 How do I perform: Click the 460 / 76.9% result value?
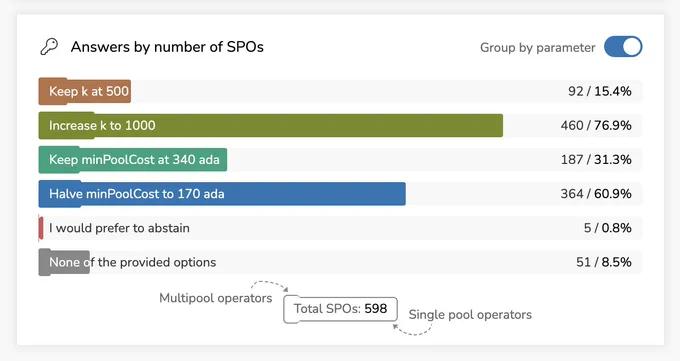(596, 125)
